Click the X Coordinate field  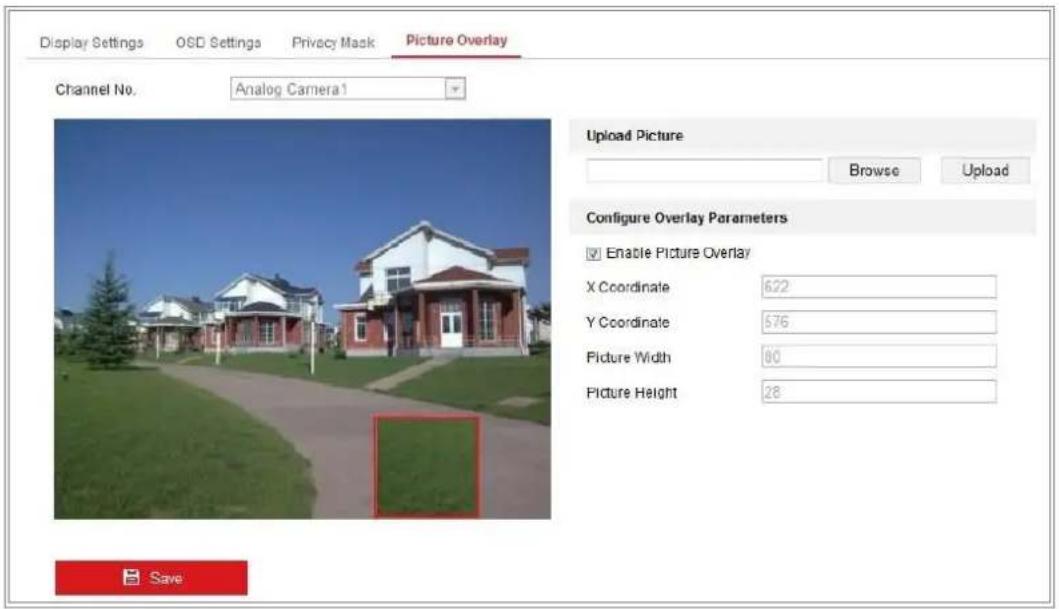(879, 286)
